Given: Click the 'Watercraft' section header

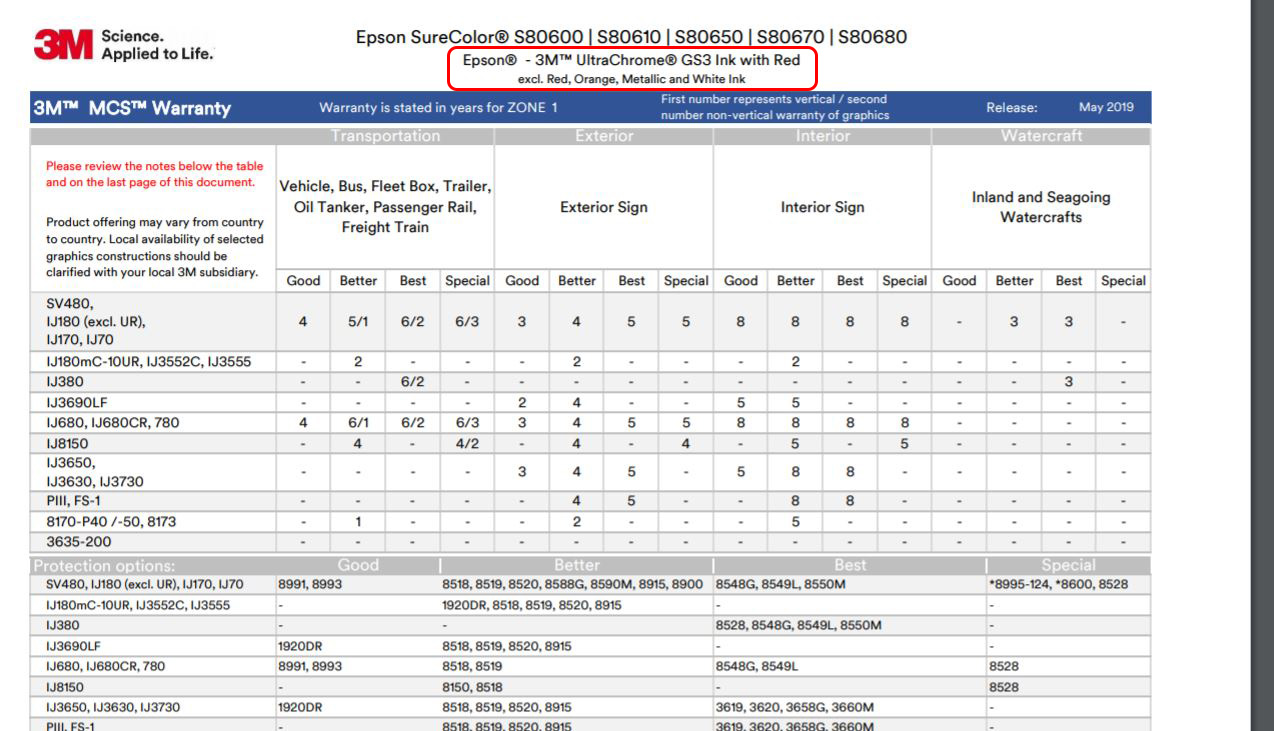Looking at the screenshot, I should point(1041,136).
